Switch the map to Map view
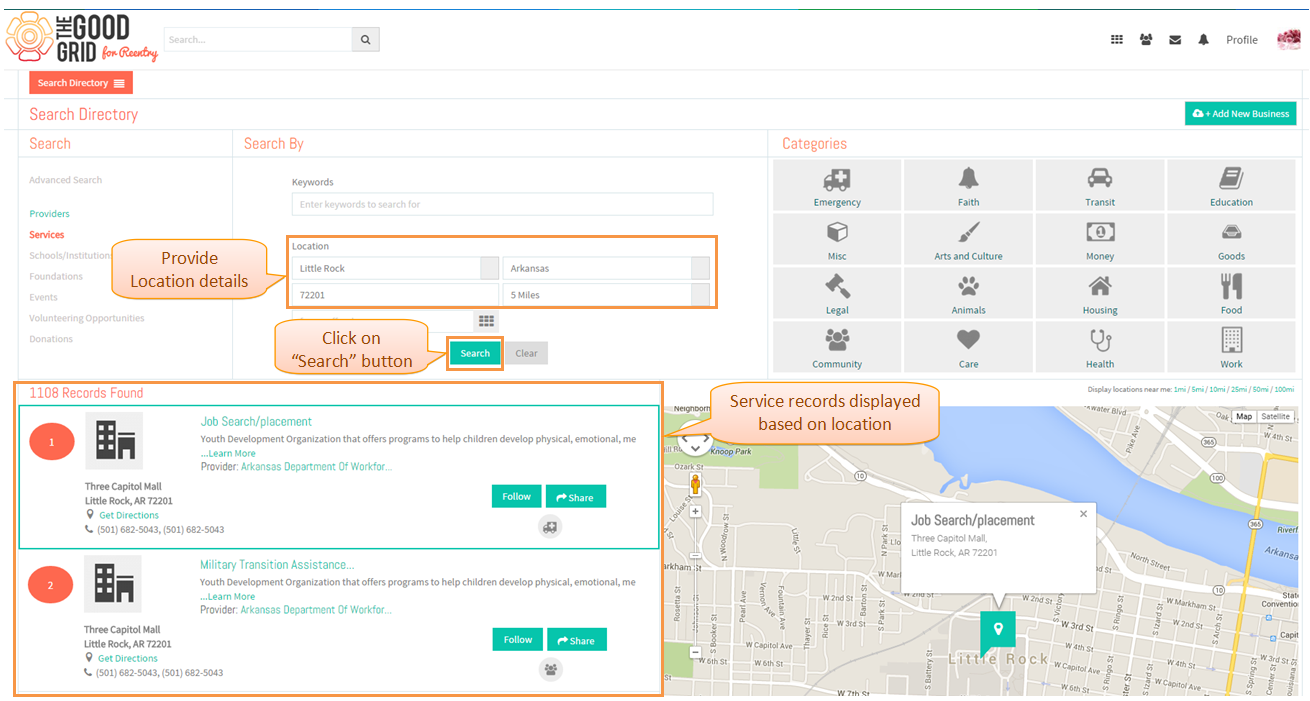Viewport: 1310px width, 701px height. pyautogui.click(x=1244, y=416)
